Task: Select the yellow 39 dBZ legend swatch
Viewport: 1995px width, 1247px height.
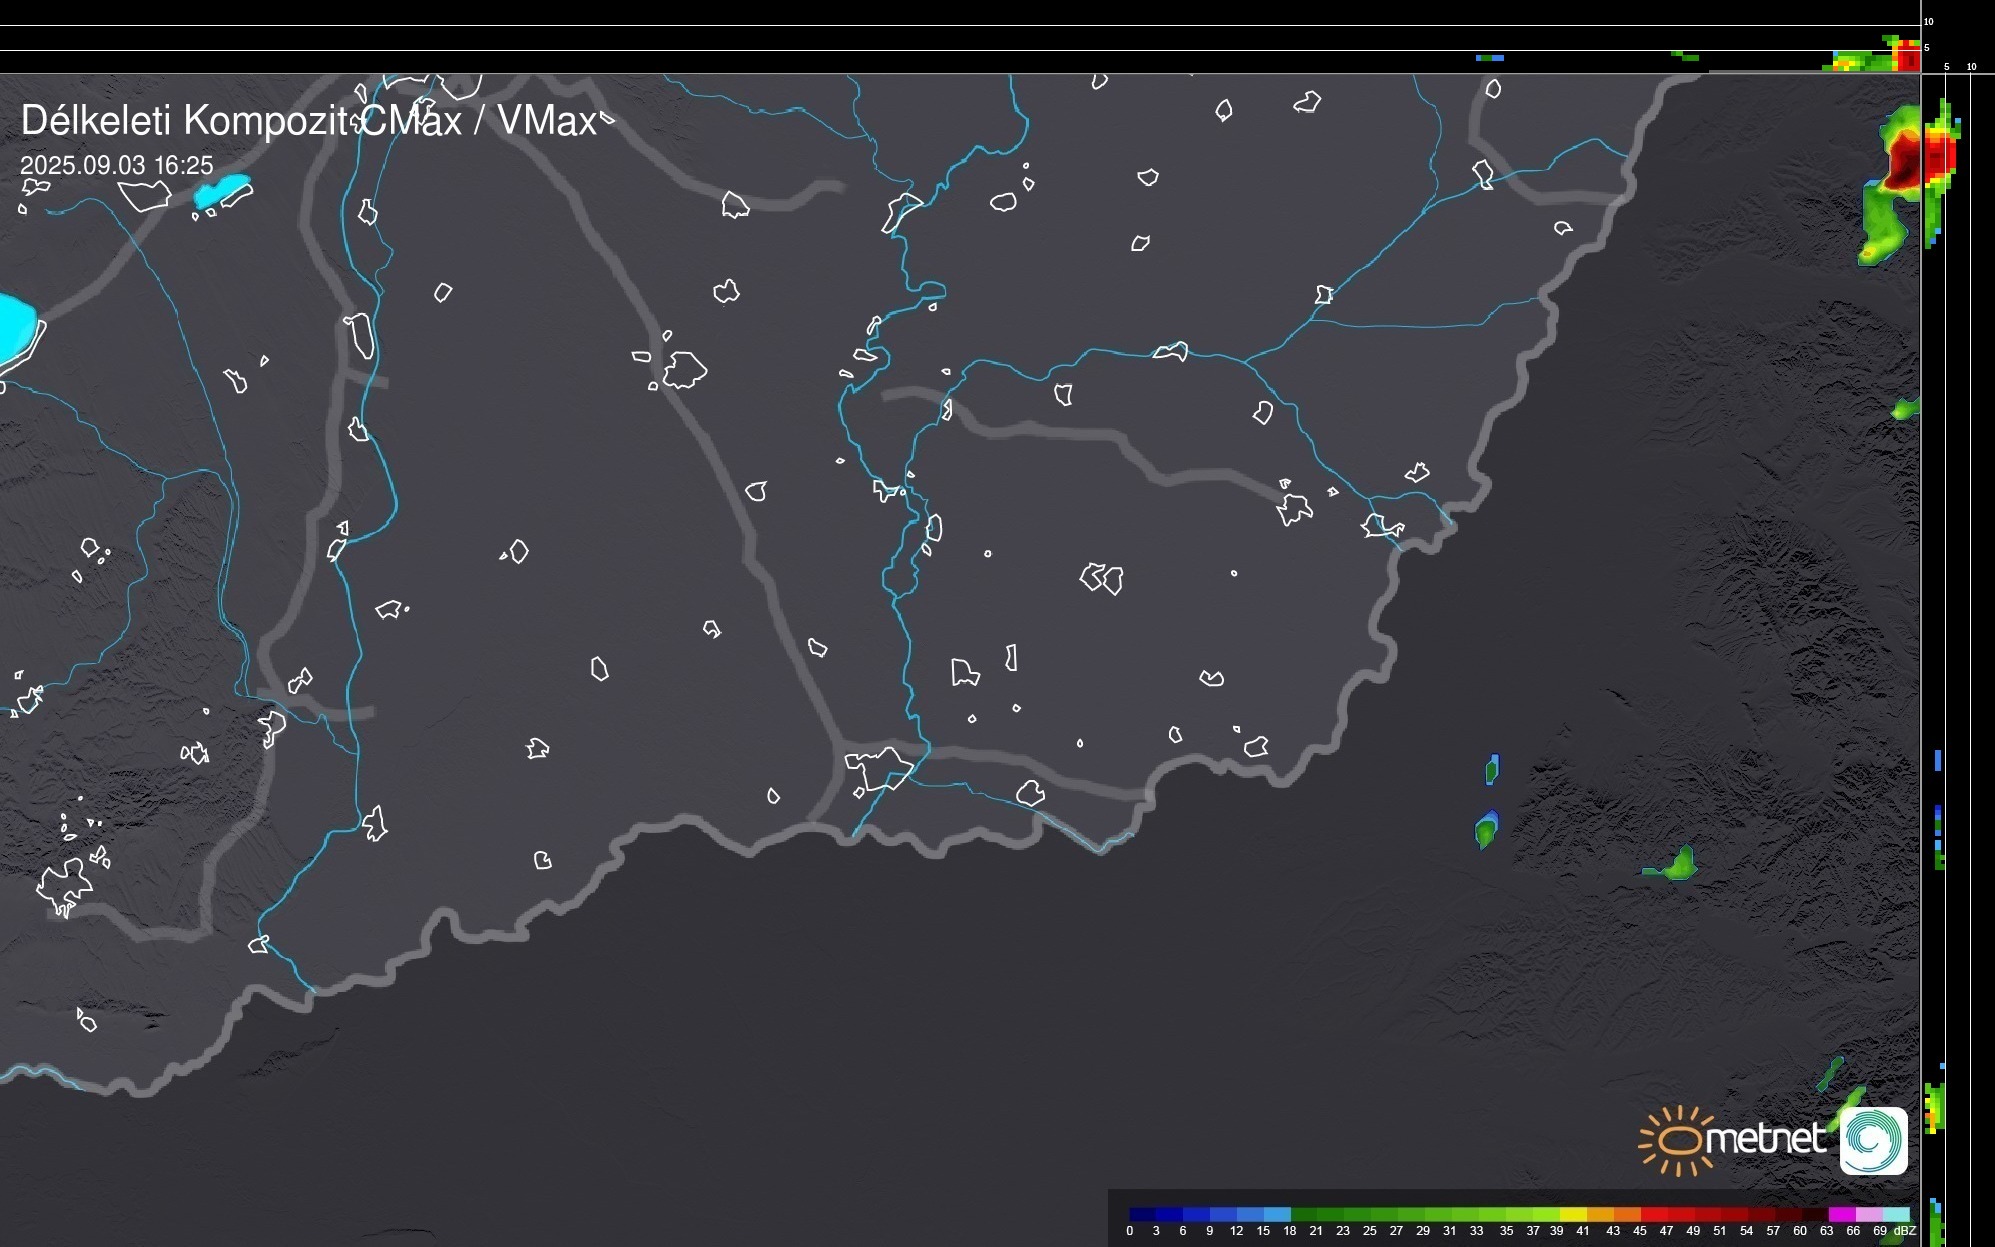Action: point(1572,1214)
